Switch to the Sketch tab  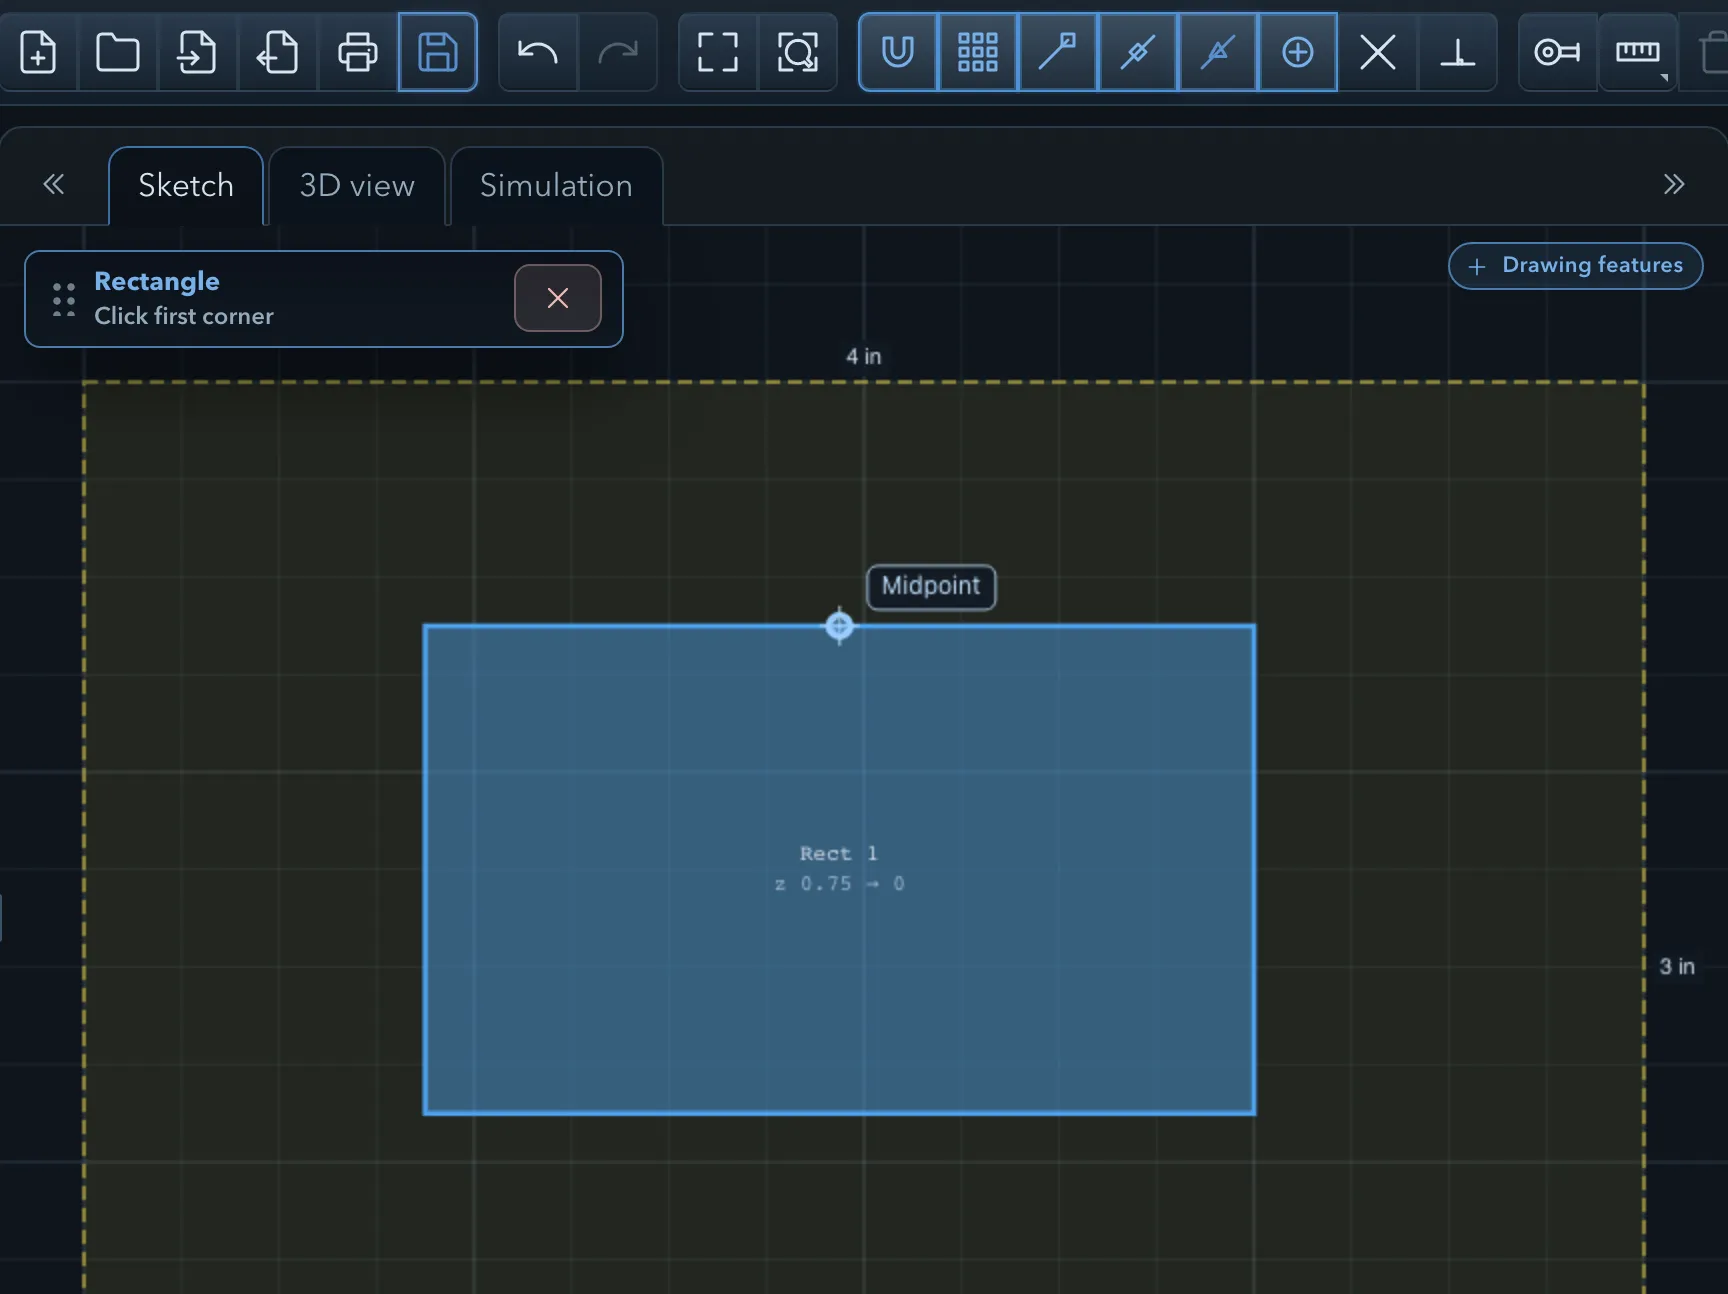[186, 186]
